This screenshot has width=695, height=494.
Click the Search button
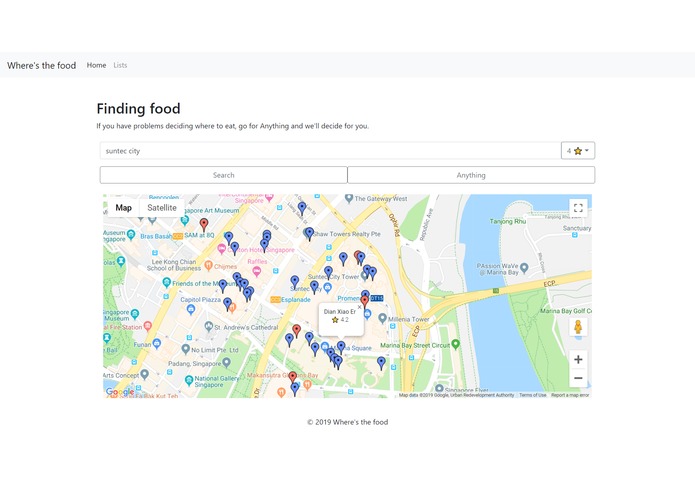[x=223, y=175]
